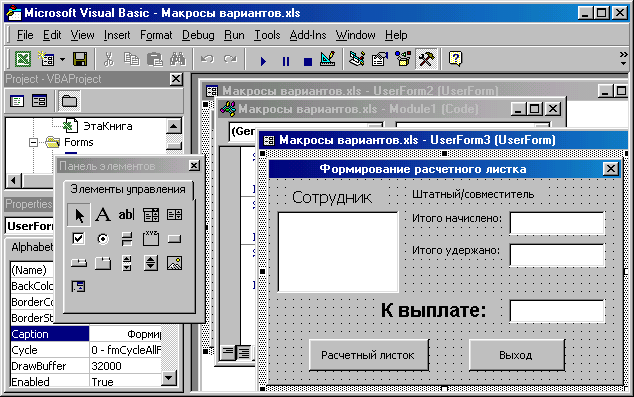Click the Расчетный листок button
The width and height of the screenshot is (634, 397).
(368, 355)
